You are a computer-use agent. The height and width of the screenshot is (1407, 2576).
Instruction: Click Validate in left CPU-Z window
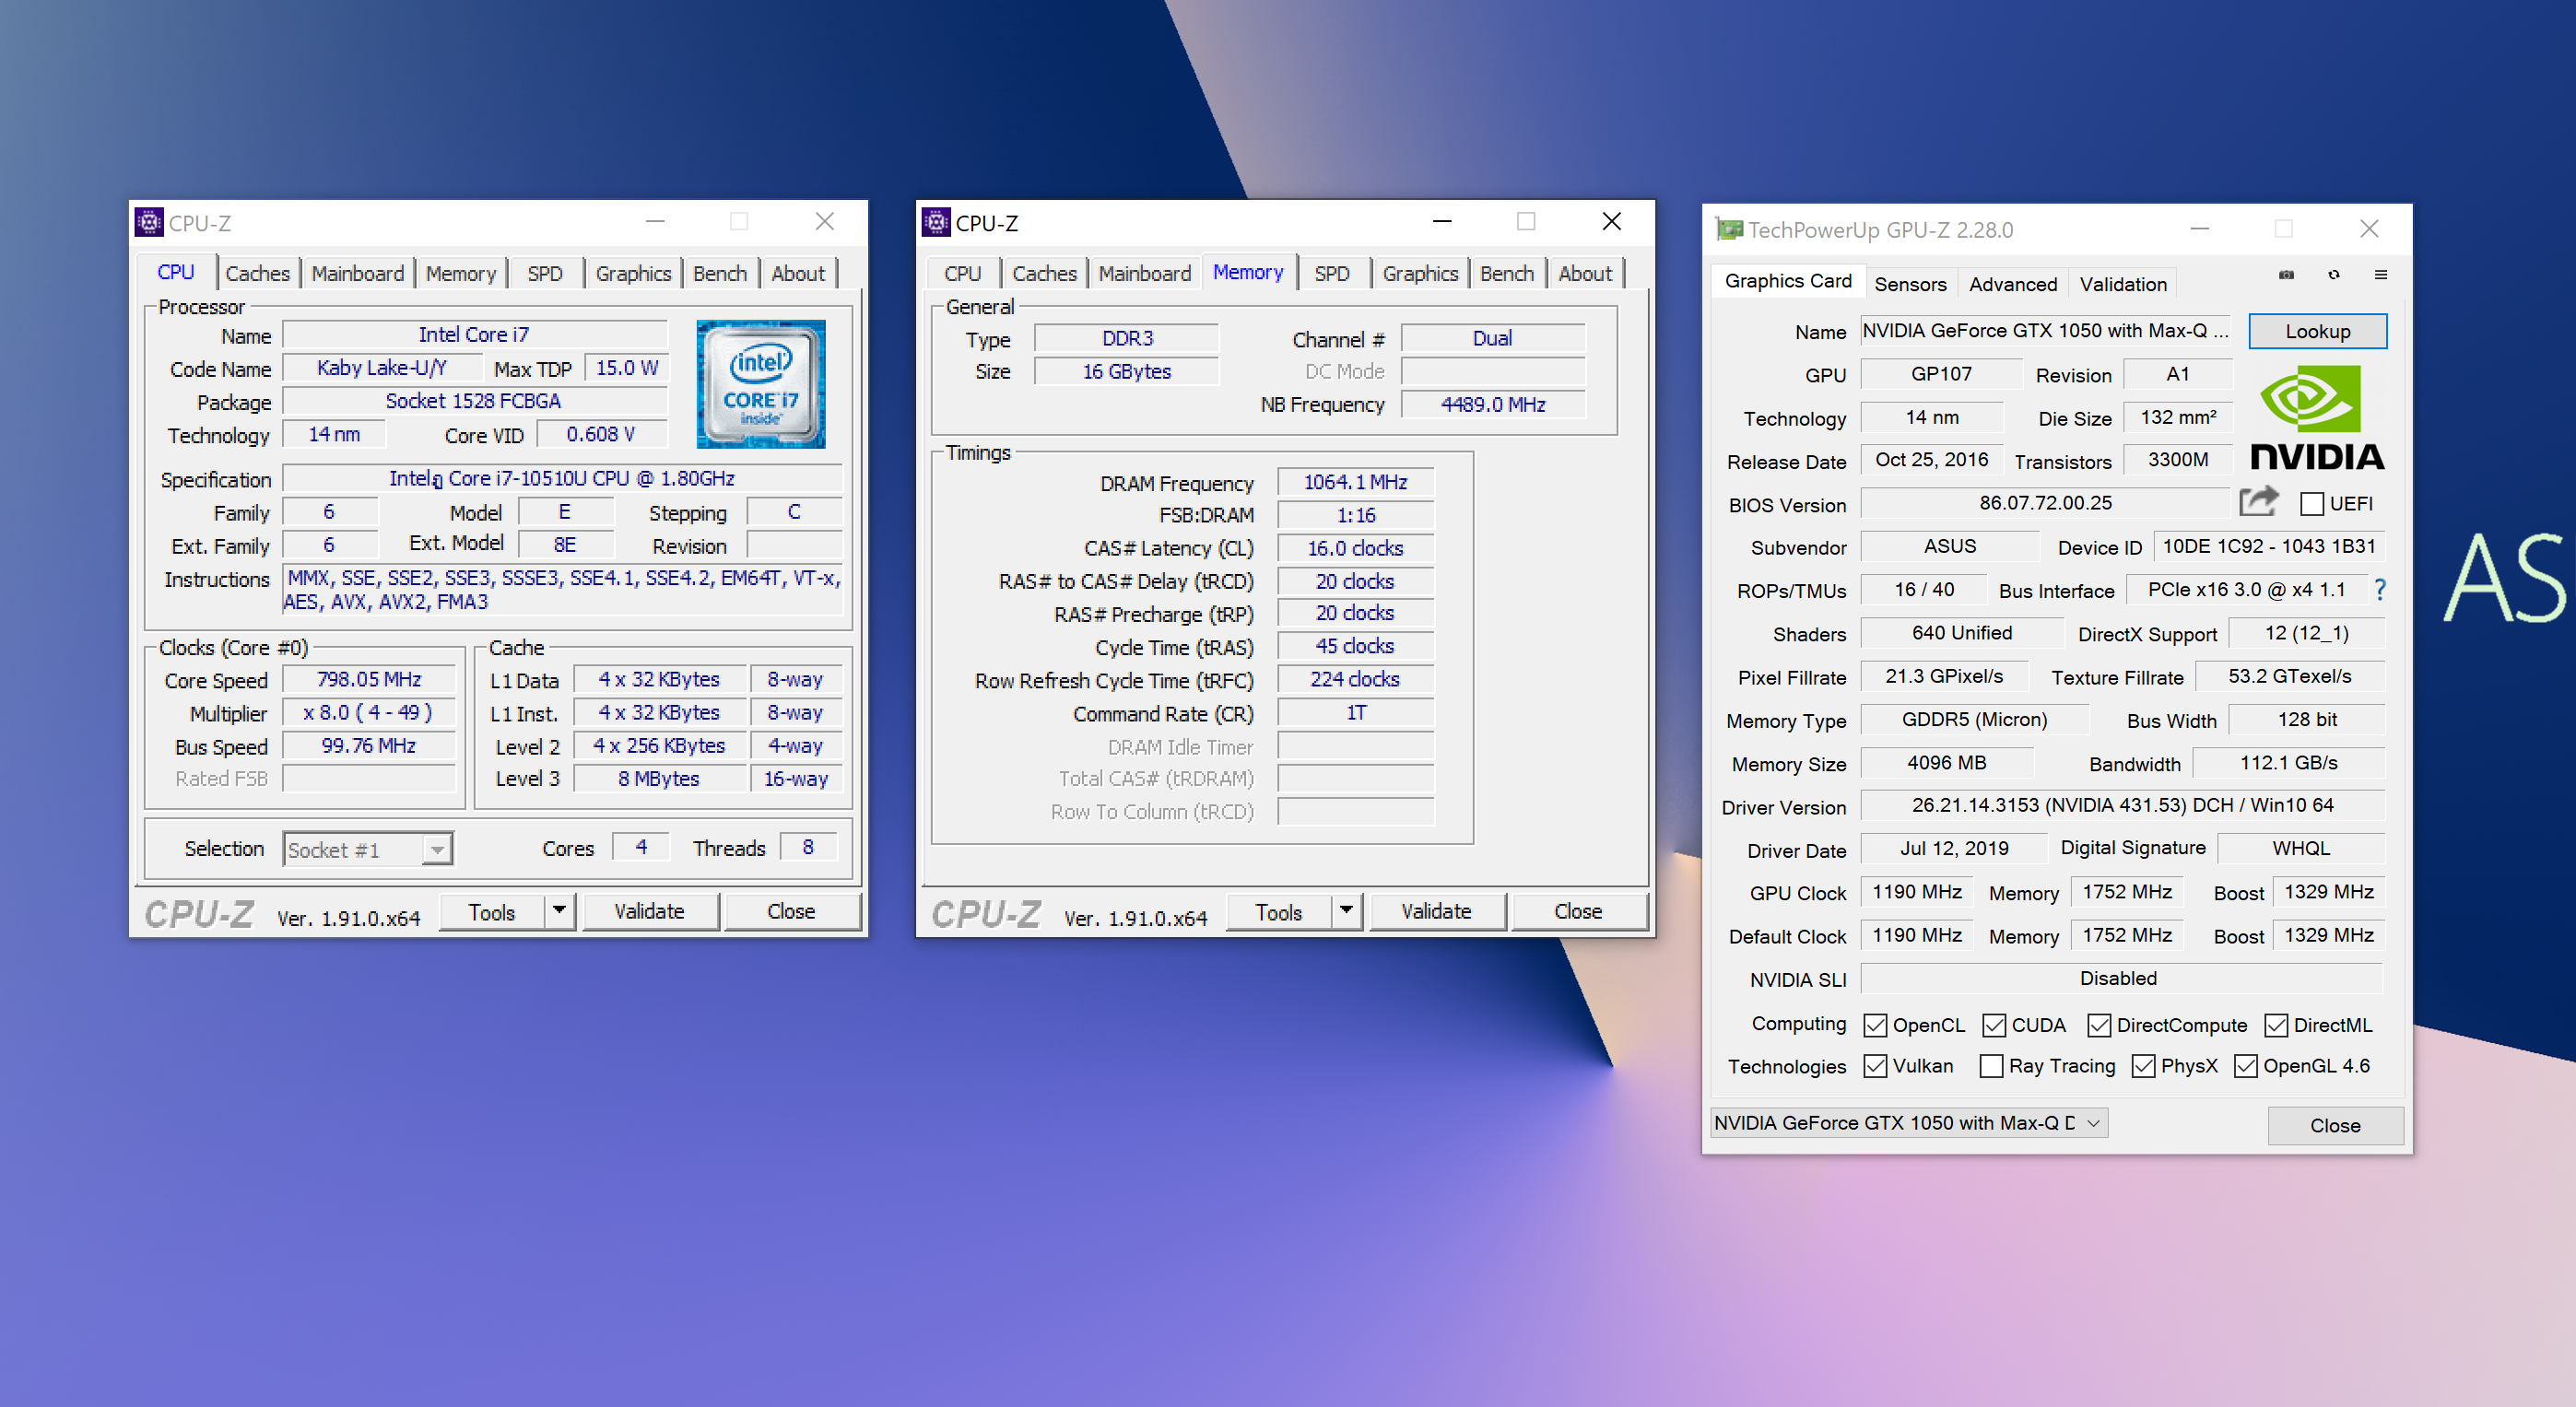650,911
